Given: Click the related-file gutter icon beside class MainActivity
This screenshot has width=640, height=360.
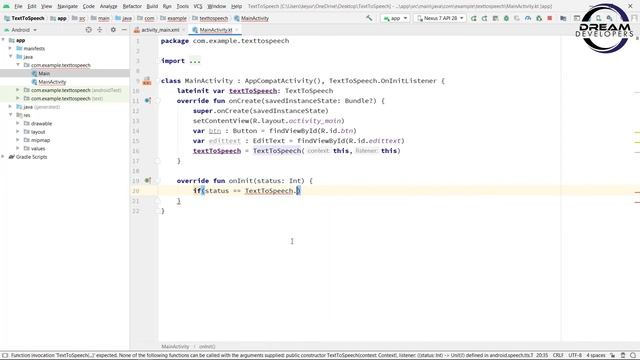Looking at the screenshot, I should coord(147,81).
